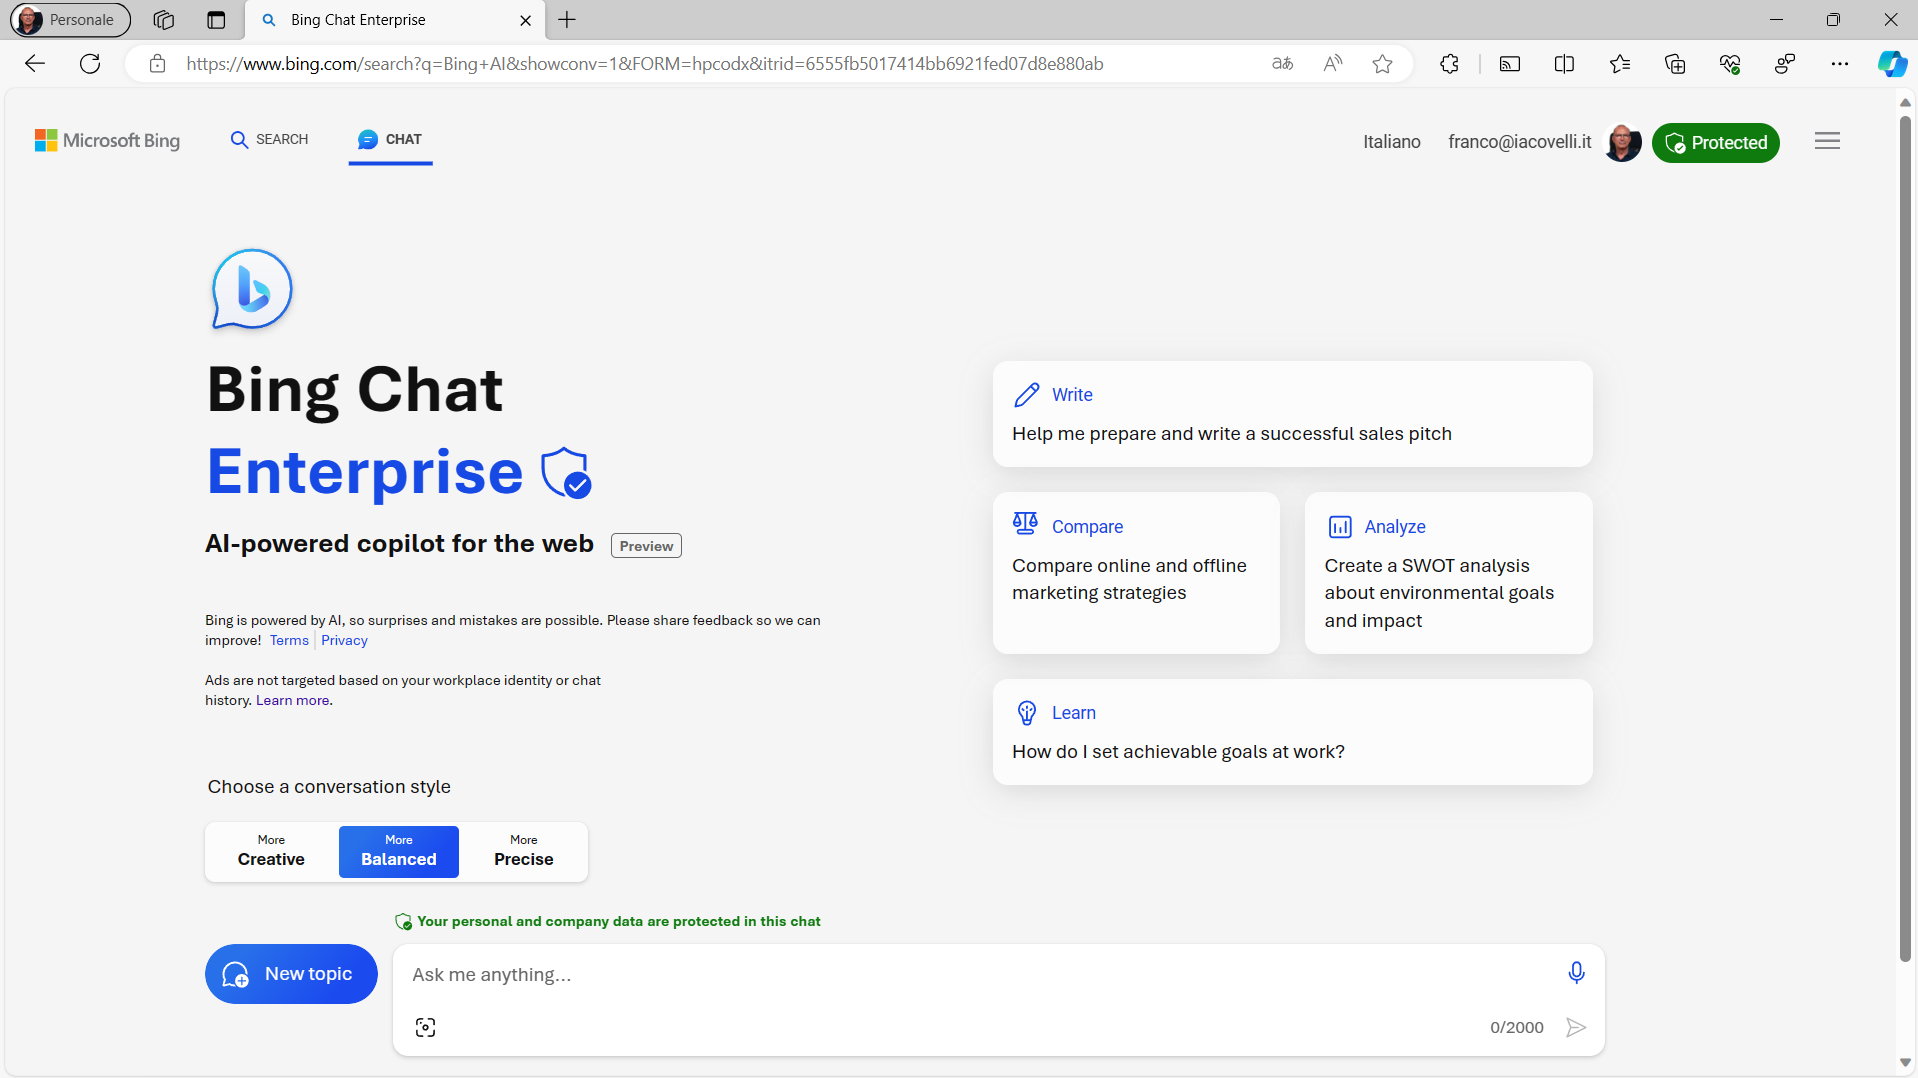The height and width of the screenshot is (1078, 1918).
Task: Click the scrollbar up arrow
Action: [1905, 102]
